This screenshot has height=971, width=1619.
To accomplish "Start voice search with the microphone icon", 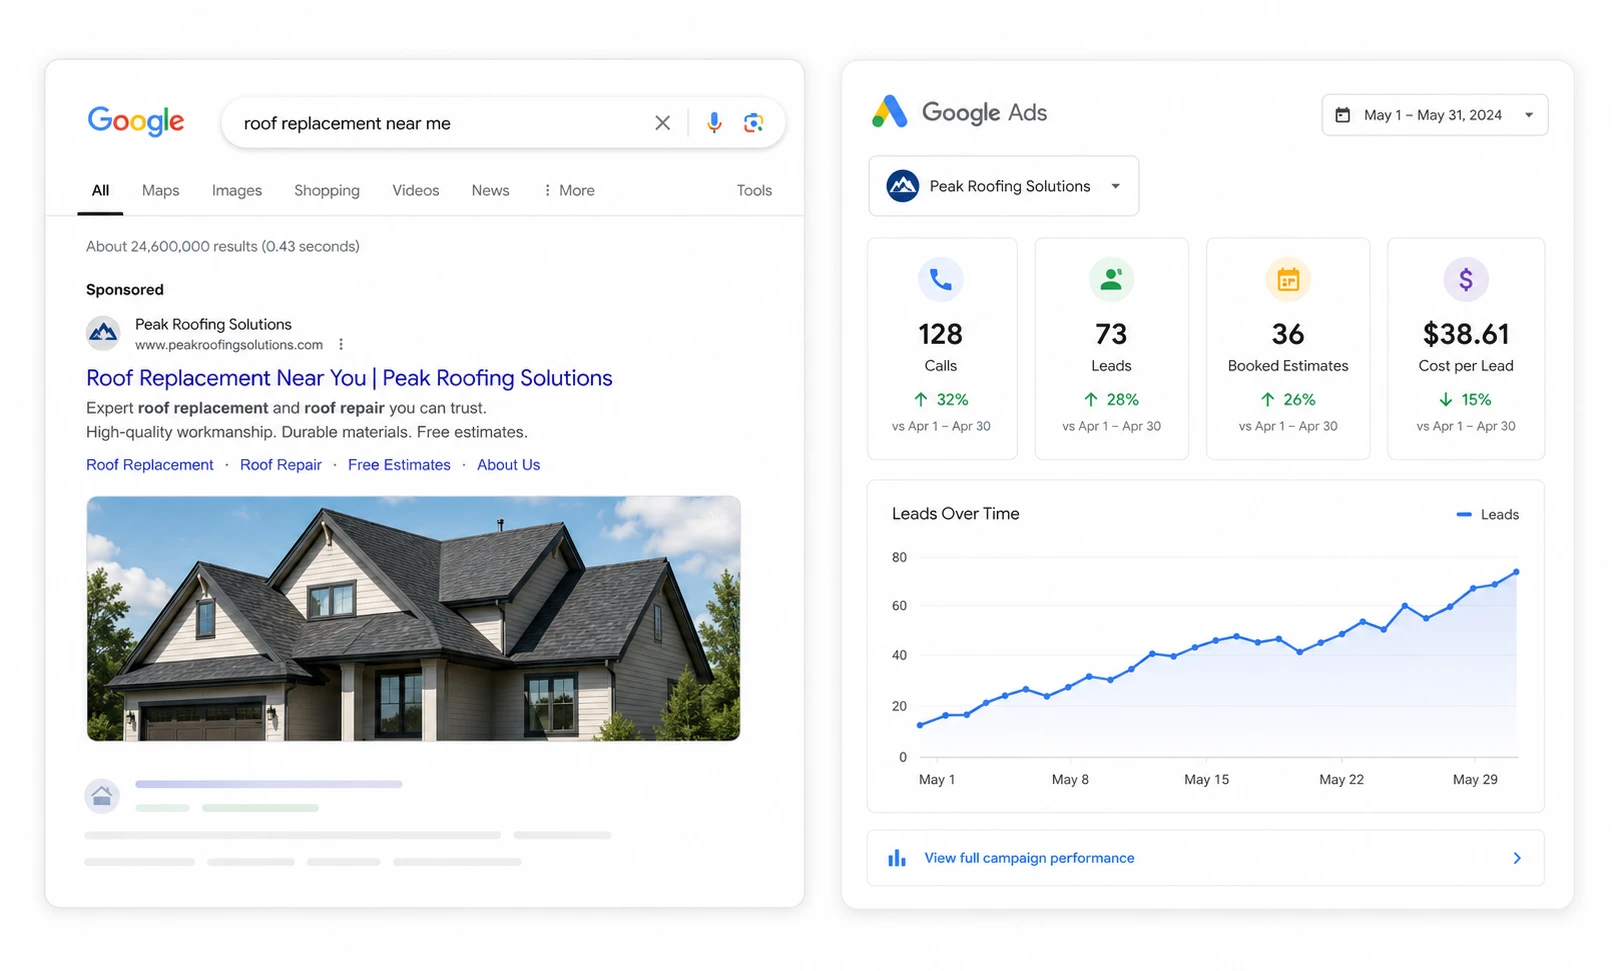I will tap(714, 123).
